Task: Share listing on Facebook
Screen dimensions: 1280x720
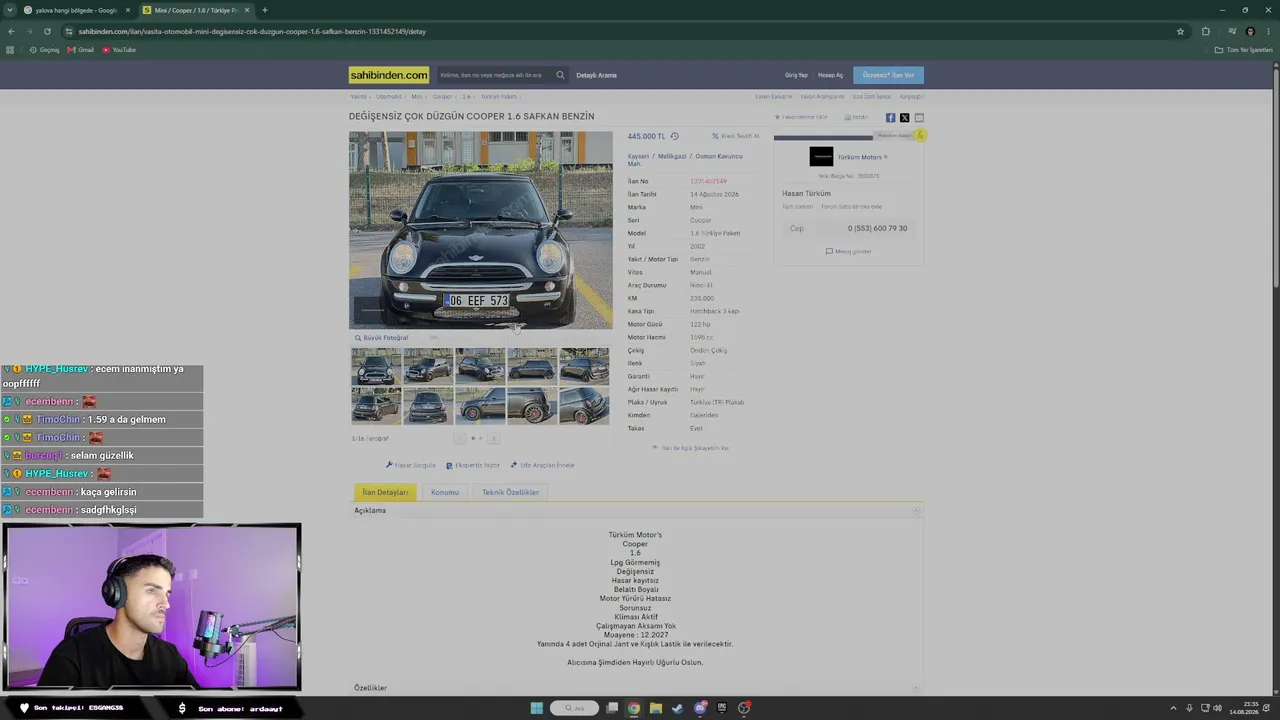Action: click(x=891, y=118)
